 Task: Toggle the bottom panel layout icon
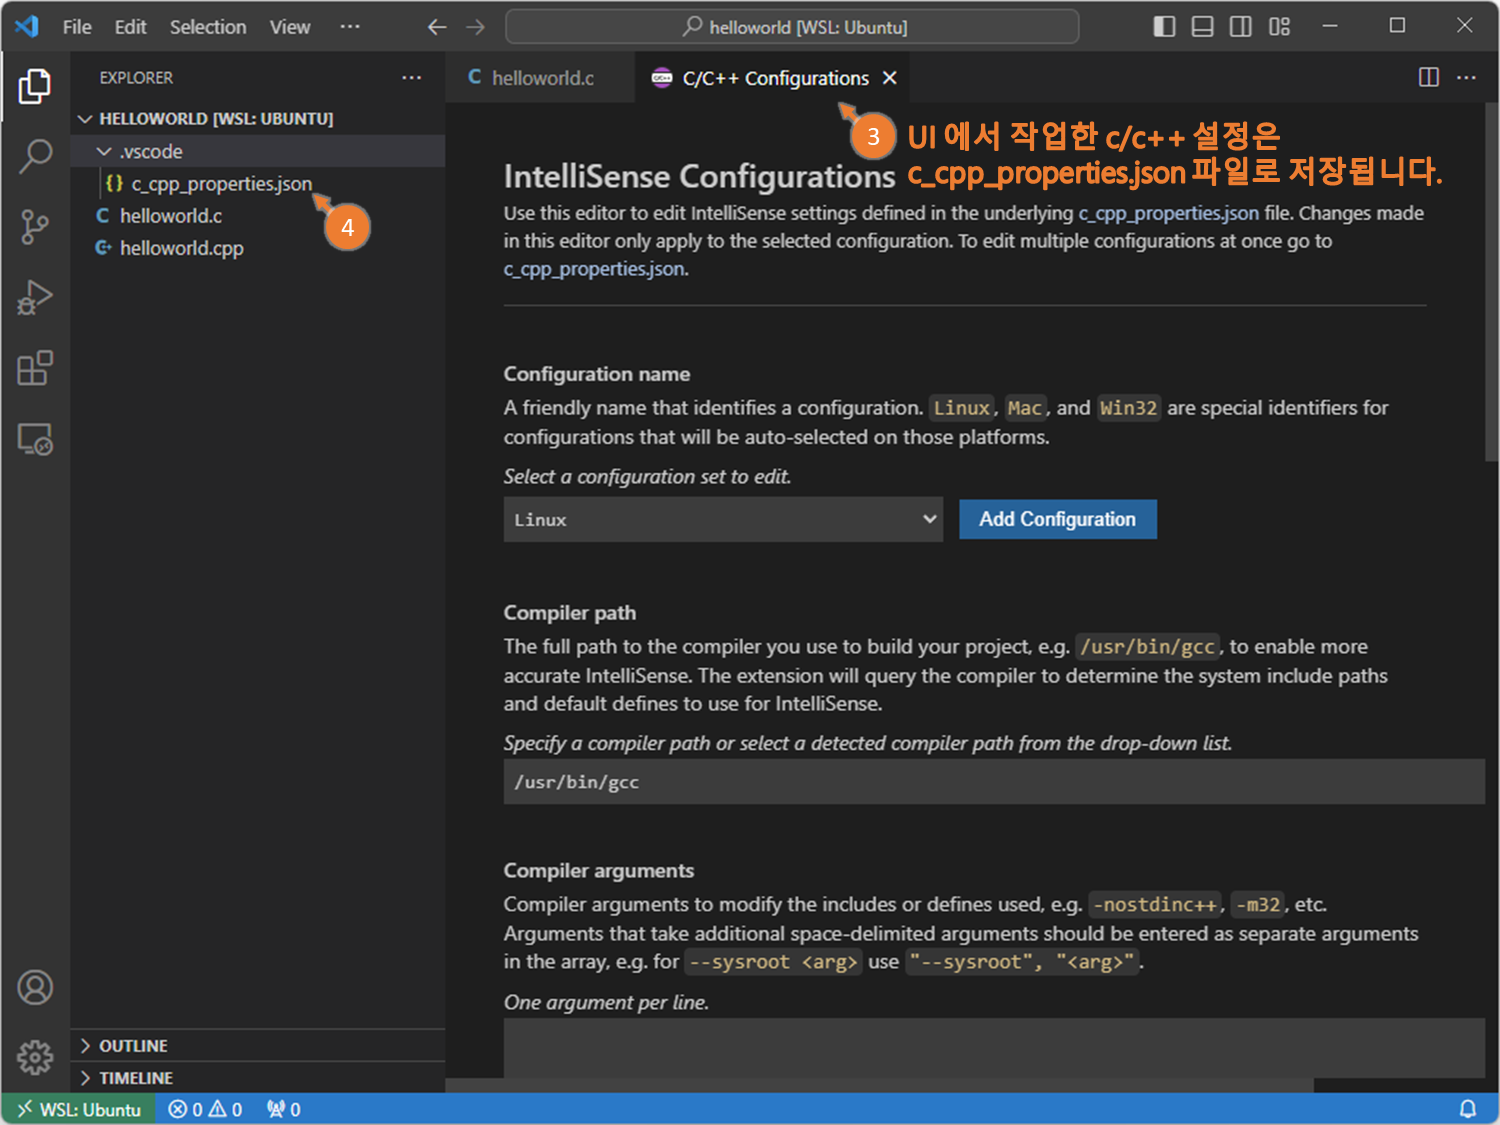(1202, 27)
